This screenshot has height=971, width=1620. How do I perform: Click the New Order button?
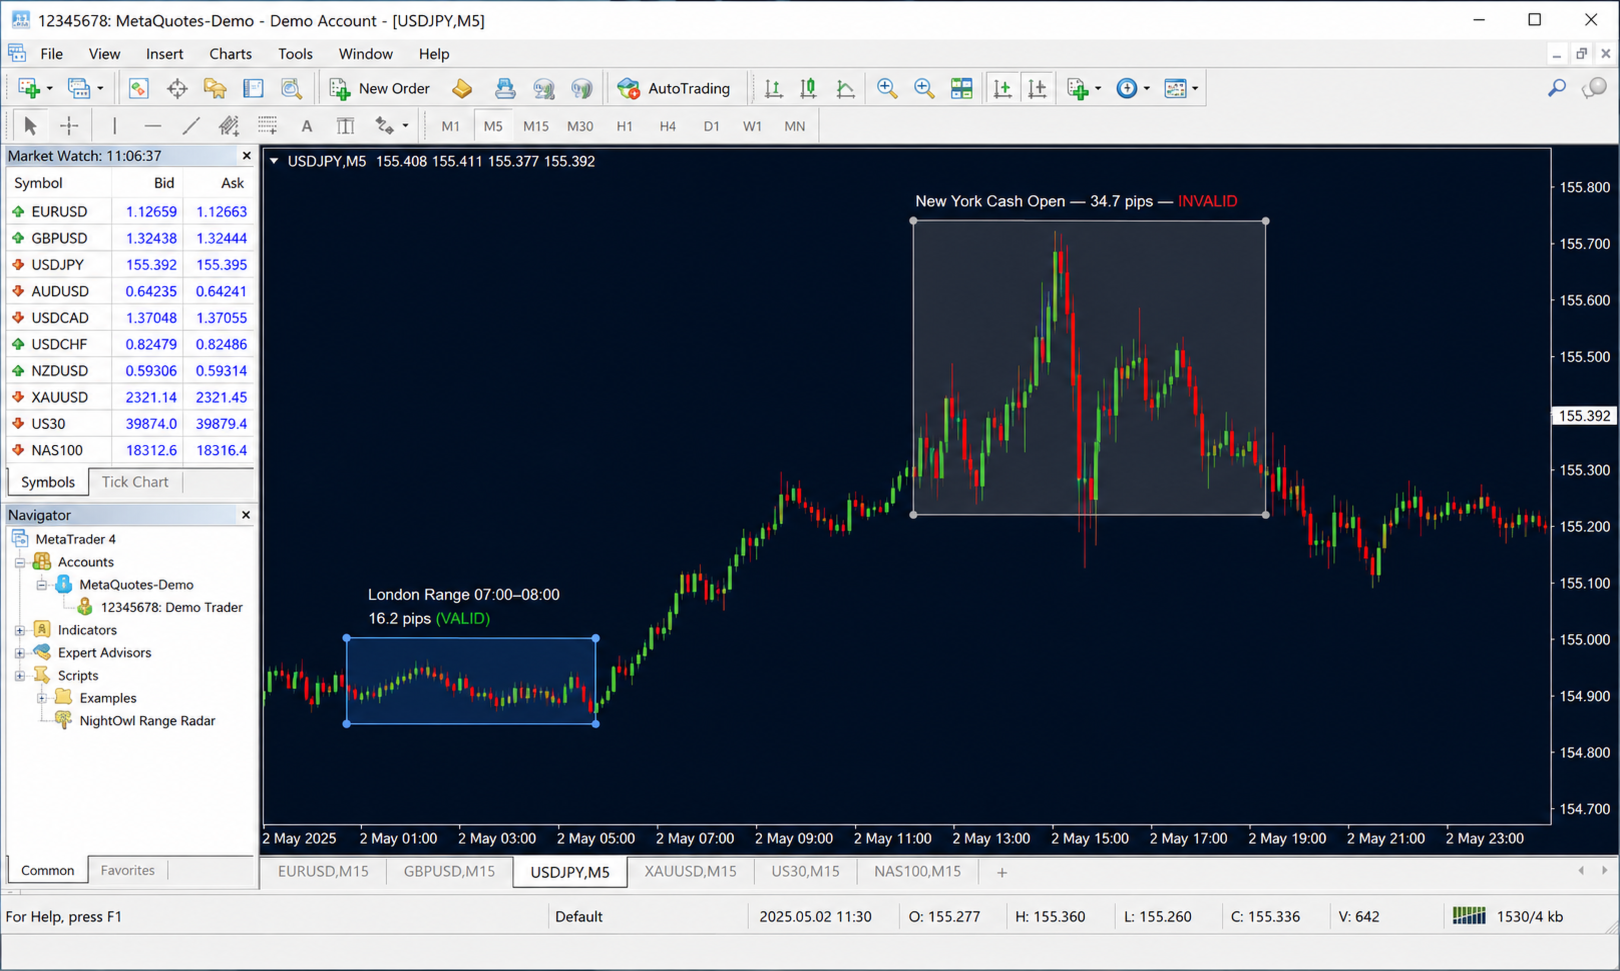[x=381, y=88]
